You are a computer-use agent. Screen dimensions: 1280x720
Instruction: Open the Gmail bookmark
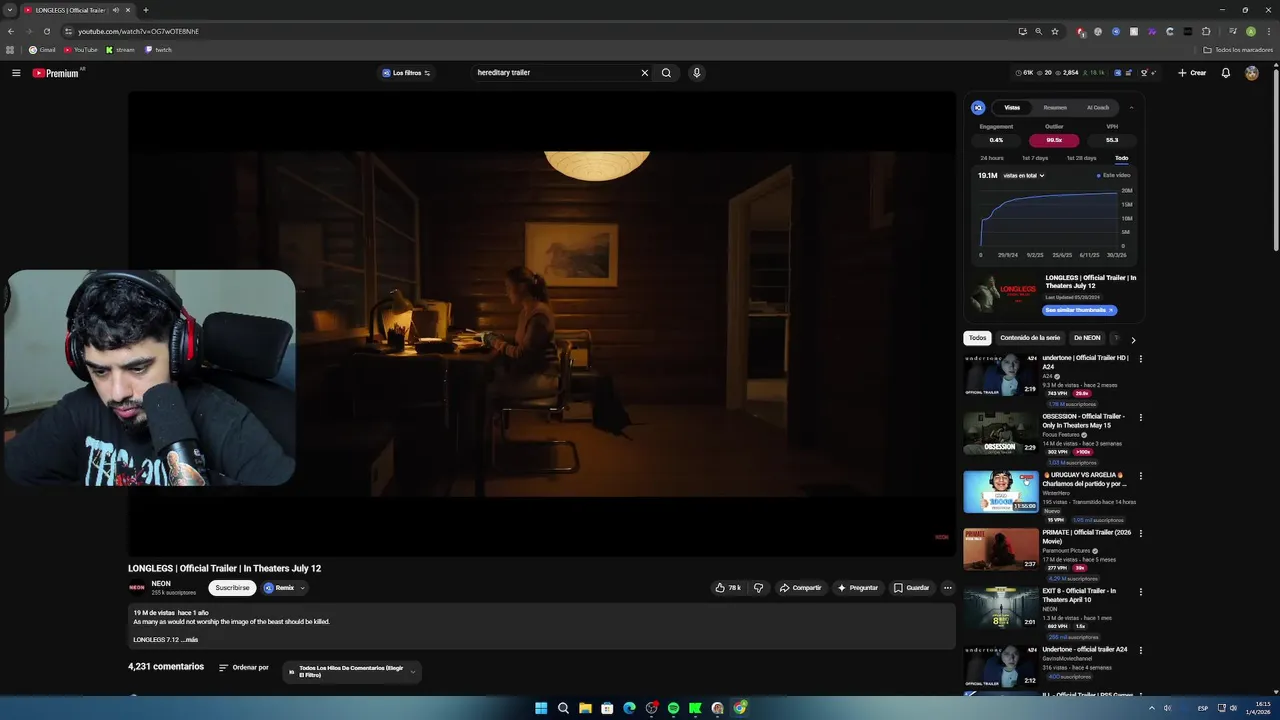(42, 50)
